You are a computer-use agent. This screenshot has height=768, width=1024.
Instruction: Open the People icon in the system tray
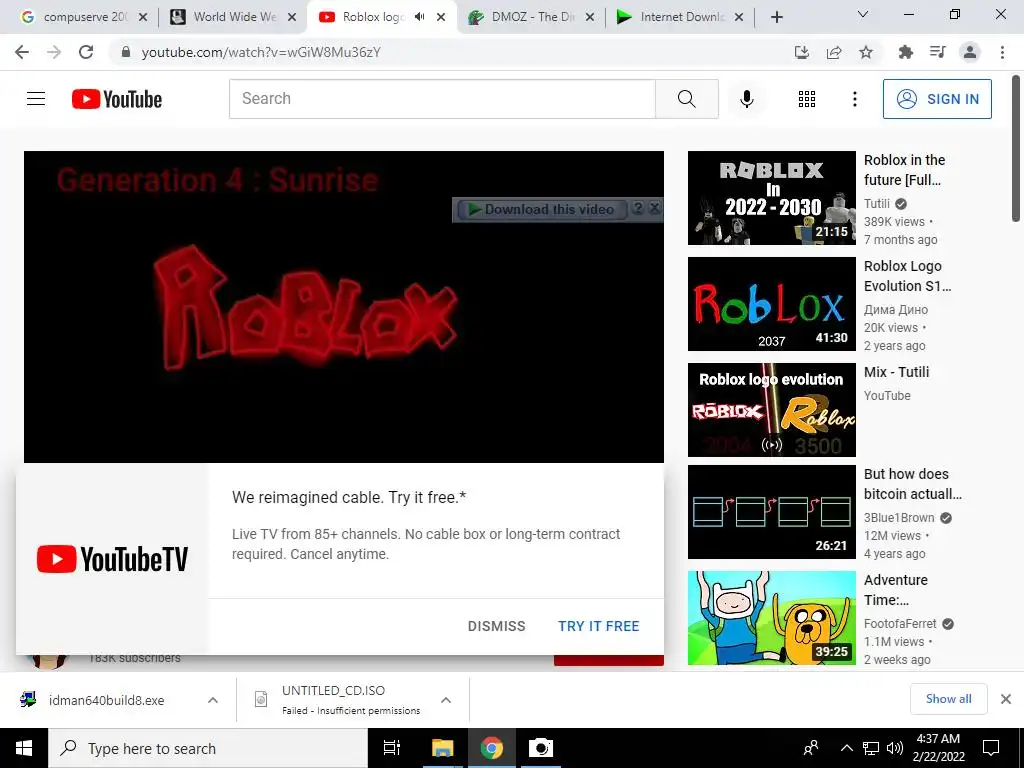(x=812, y=748)
